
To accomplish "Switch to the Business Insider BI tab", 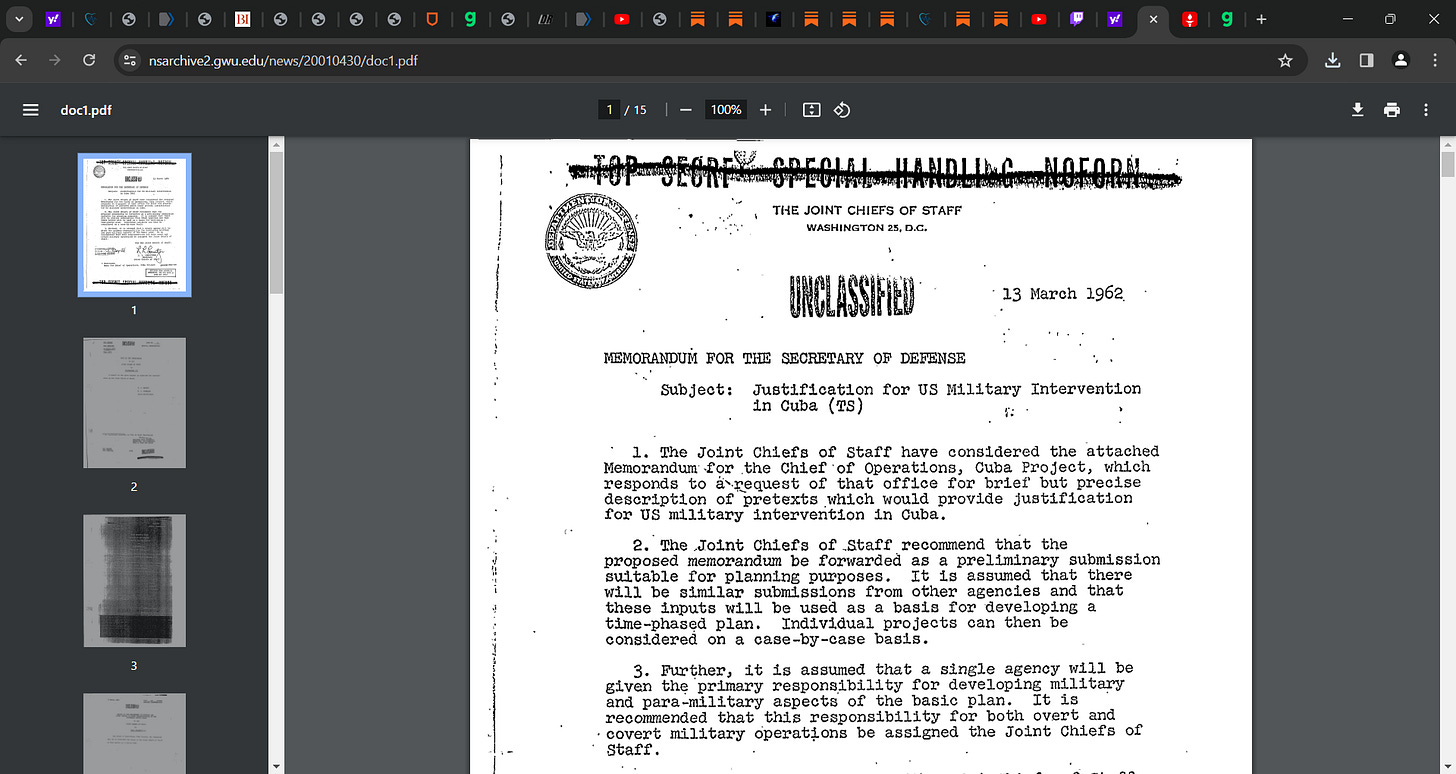I will tap(242, 19).
